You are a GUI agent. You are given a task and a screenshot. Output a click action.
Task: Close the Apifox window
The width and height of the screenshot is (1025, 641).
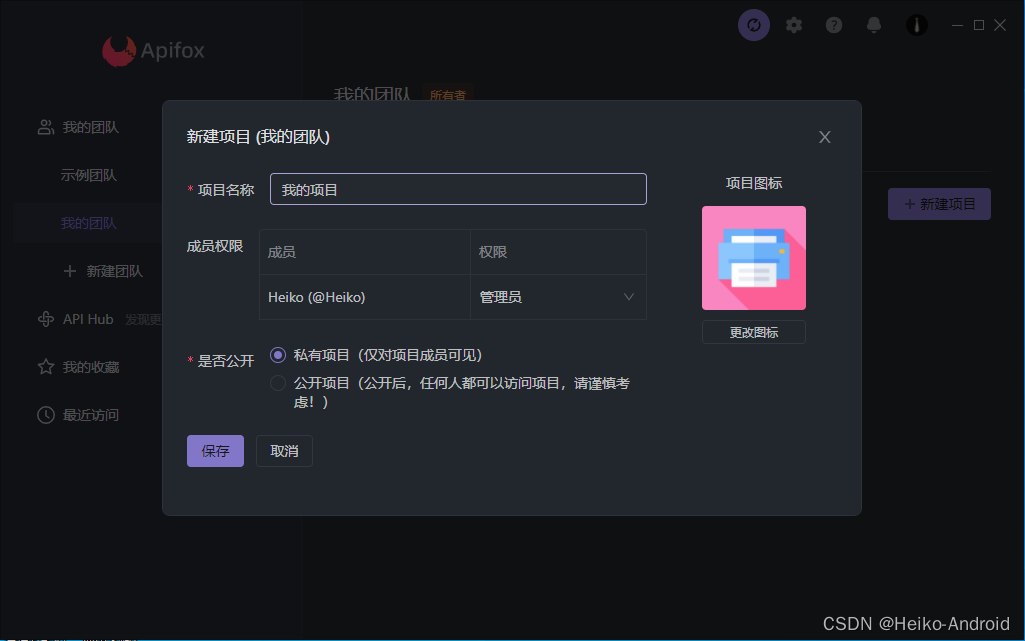point(1000,25)
